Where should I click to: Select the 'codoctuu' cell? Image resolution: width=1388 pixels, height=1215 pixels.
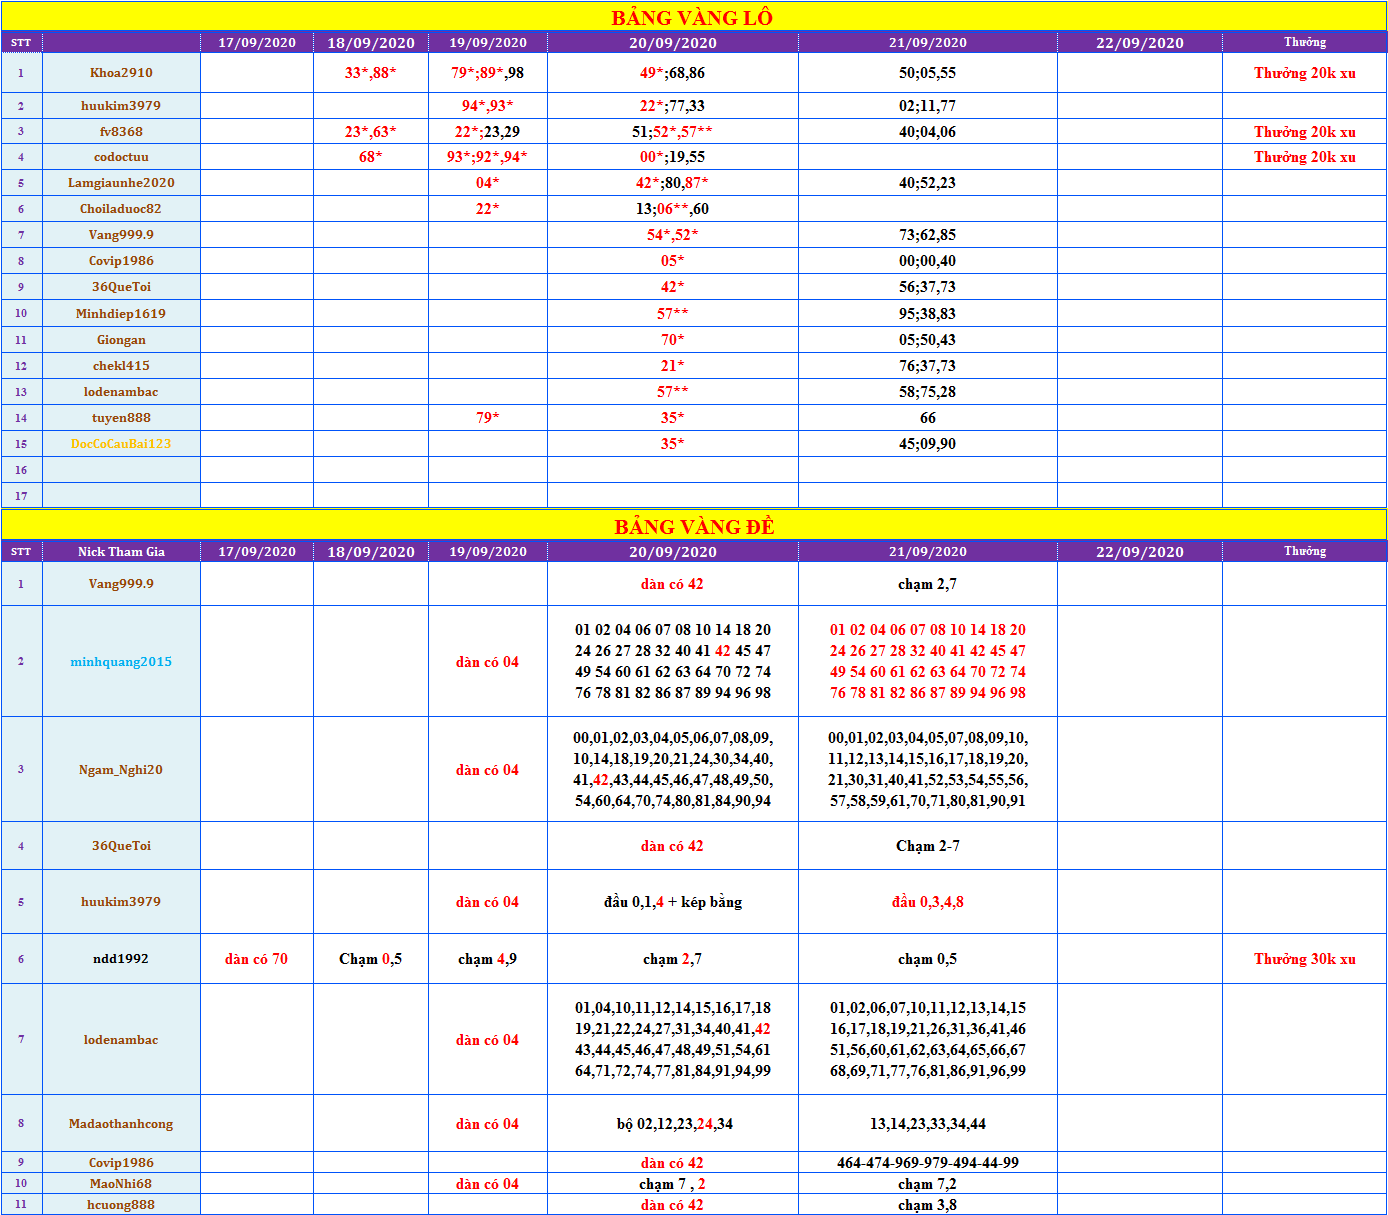click(x=121, y=157)
